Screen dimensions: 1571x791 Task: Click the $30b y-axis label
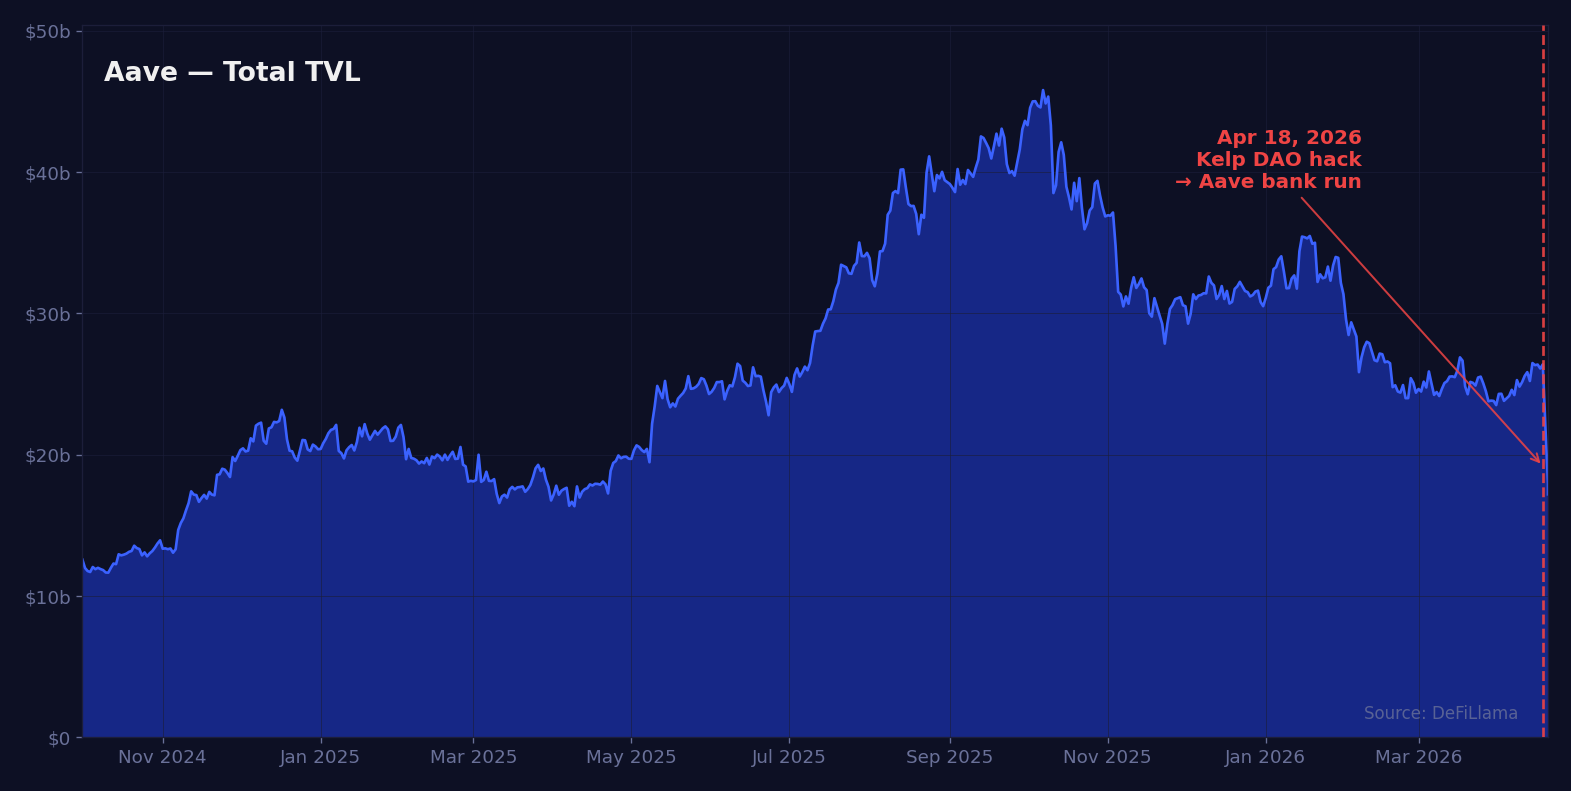(47, 314)
